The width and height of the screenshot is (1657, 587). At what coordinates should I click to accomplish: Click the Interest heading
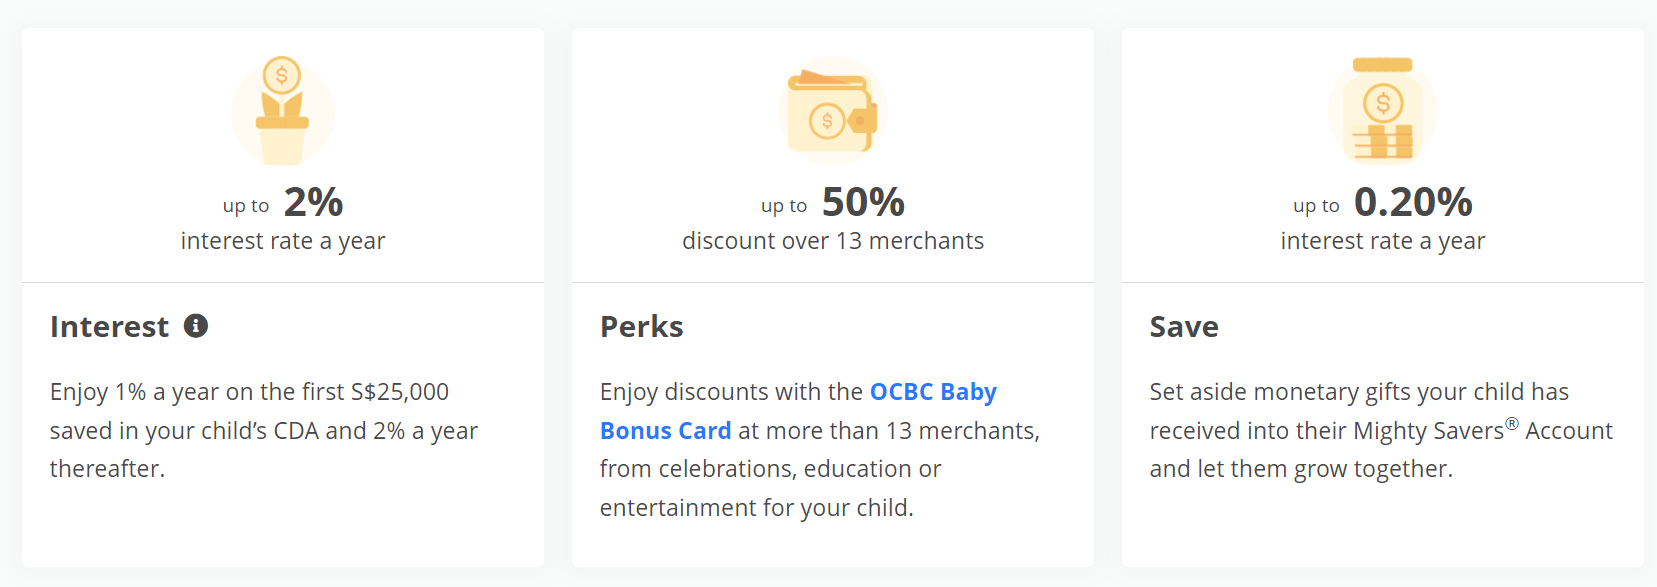[110, 327]
